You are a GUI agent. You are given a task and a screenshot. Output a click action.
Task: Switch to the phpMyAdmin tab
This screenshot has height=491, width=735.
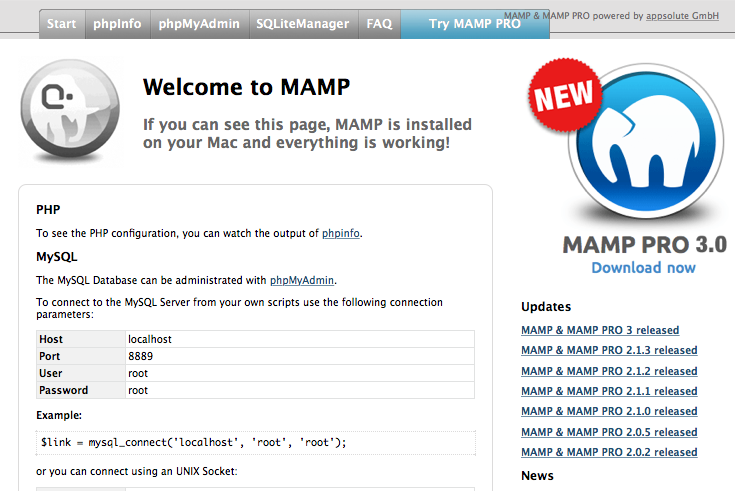coord(199,24)
